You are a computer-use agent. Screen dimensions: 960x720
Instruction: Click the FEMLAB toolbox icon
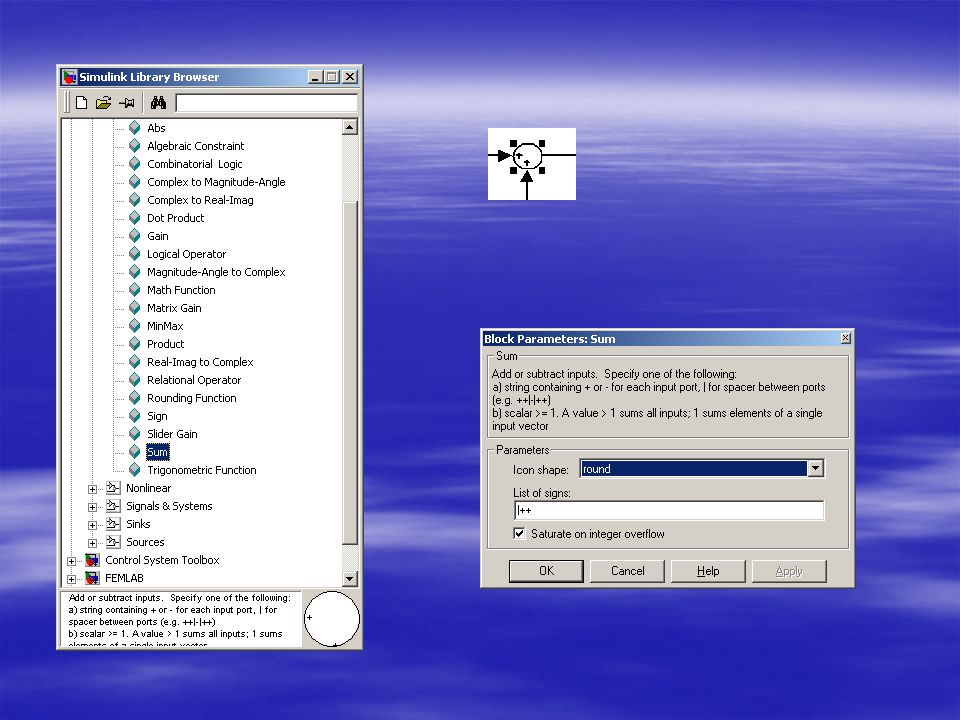[92, 578]
